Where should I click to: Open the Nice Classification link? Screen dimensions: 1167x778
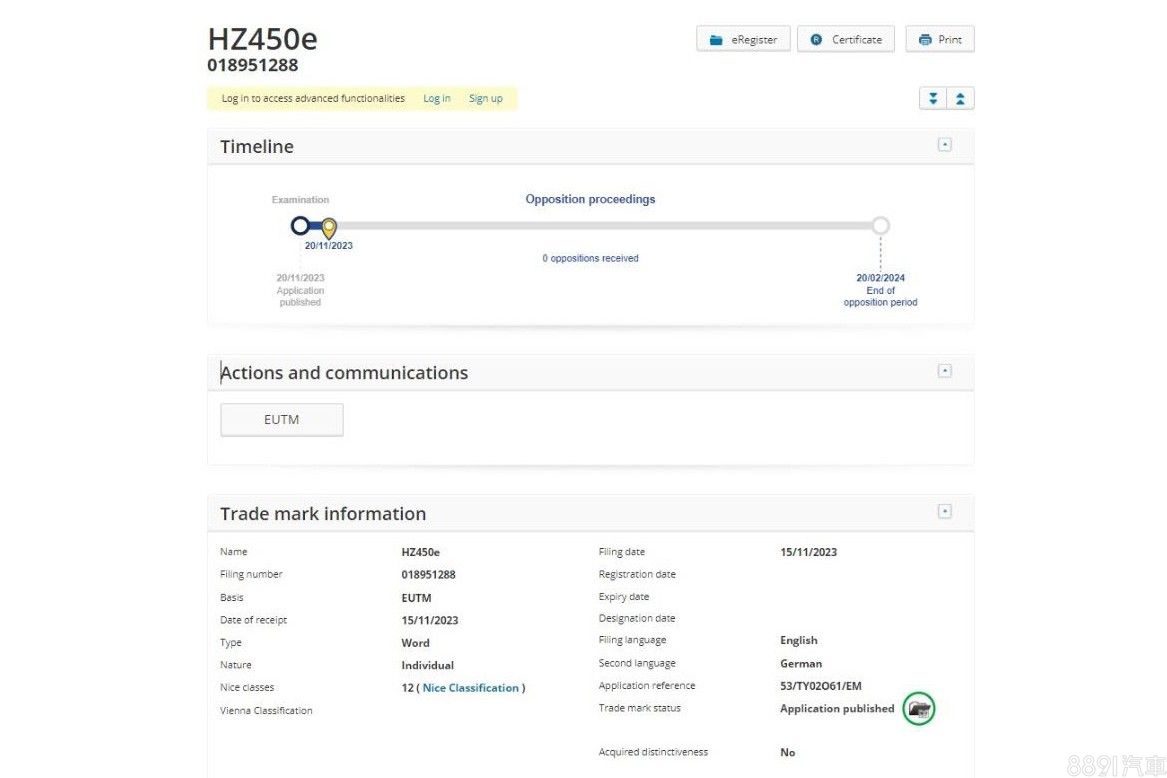471,688
